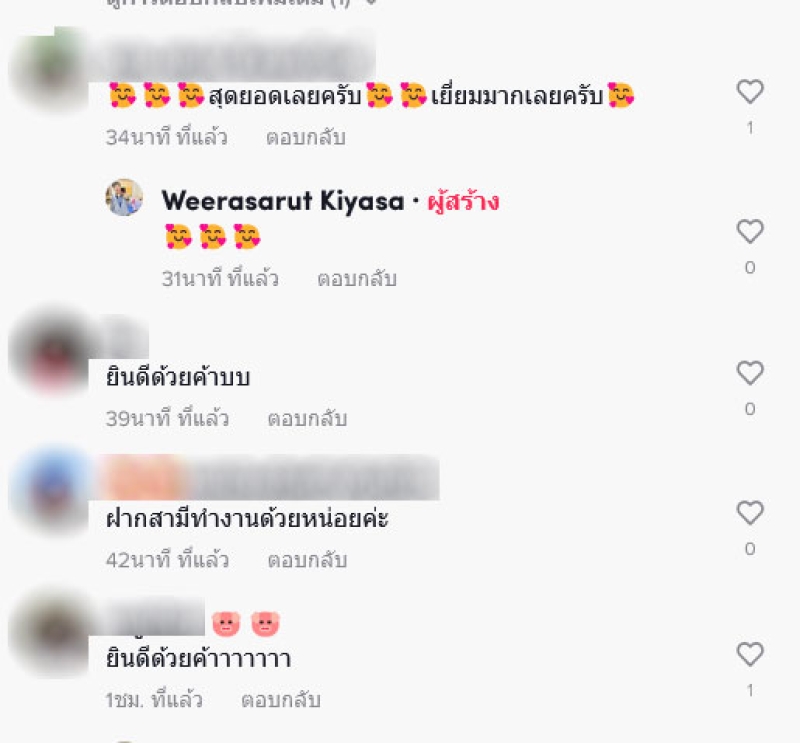Like the ฝากสามีทำงานด้วยหน่อยค่ะ comment

750,513
